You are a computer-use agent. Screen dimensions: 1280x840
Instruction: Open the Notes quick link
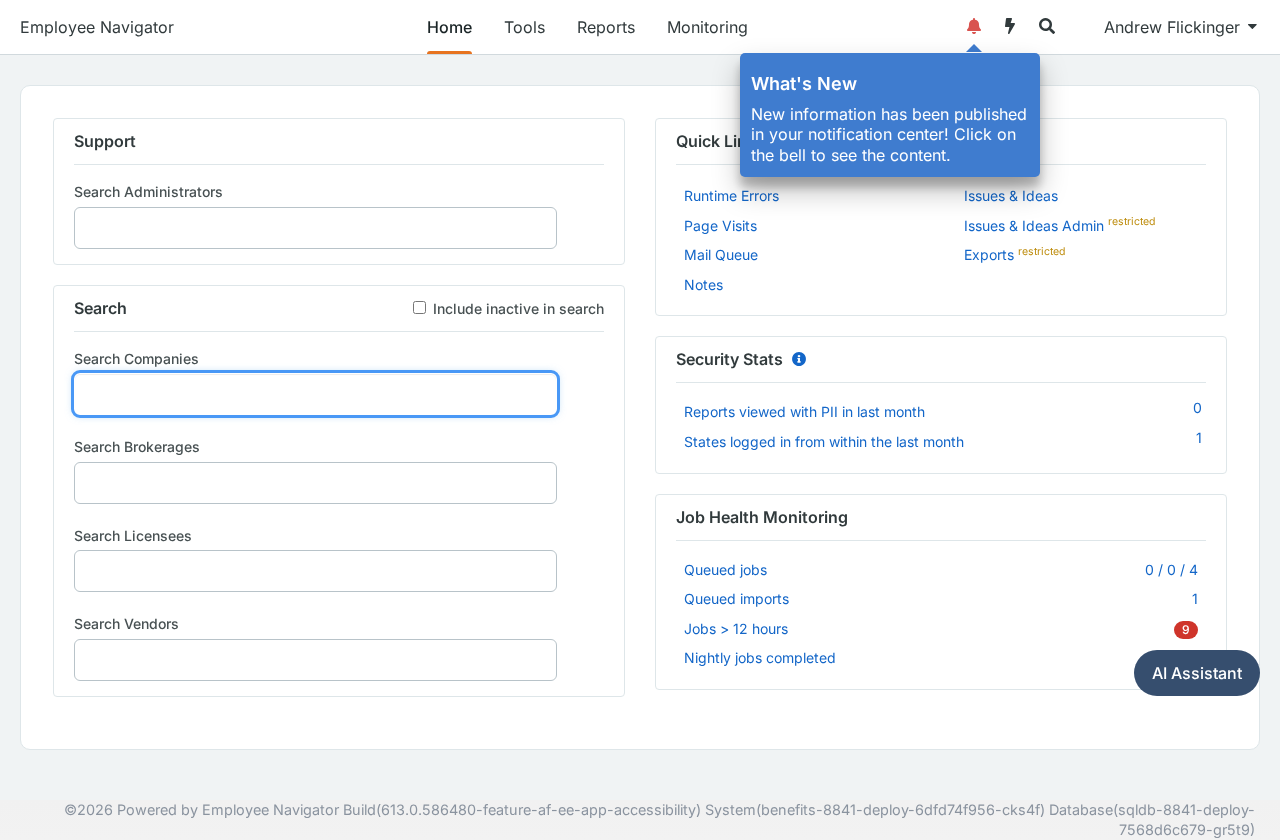(x=703, y=285)
